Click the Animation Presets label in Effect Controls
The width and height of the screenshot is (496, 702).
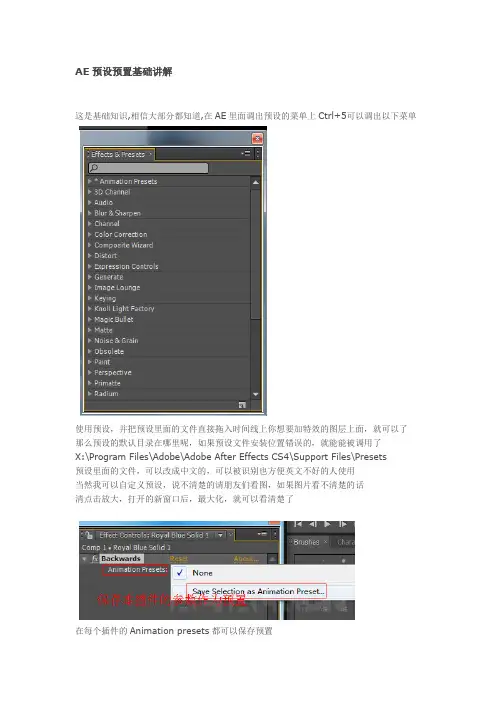tap(137, 570)
